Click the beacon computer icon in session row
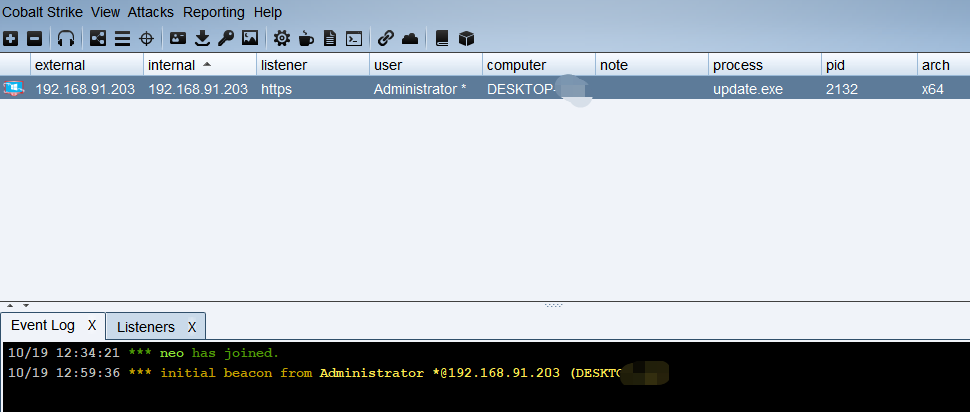 point(14,88)
